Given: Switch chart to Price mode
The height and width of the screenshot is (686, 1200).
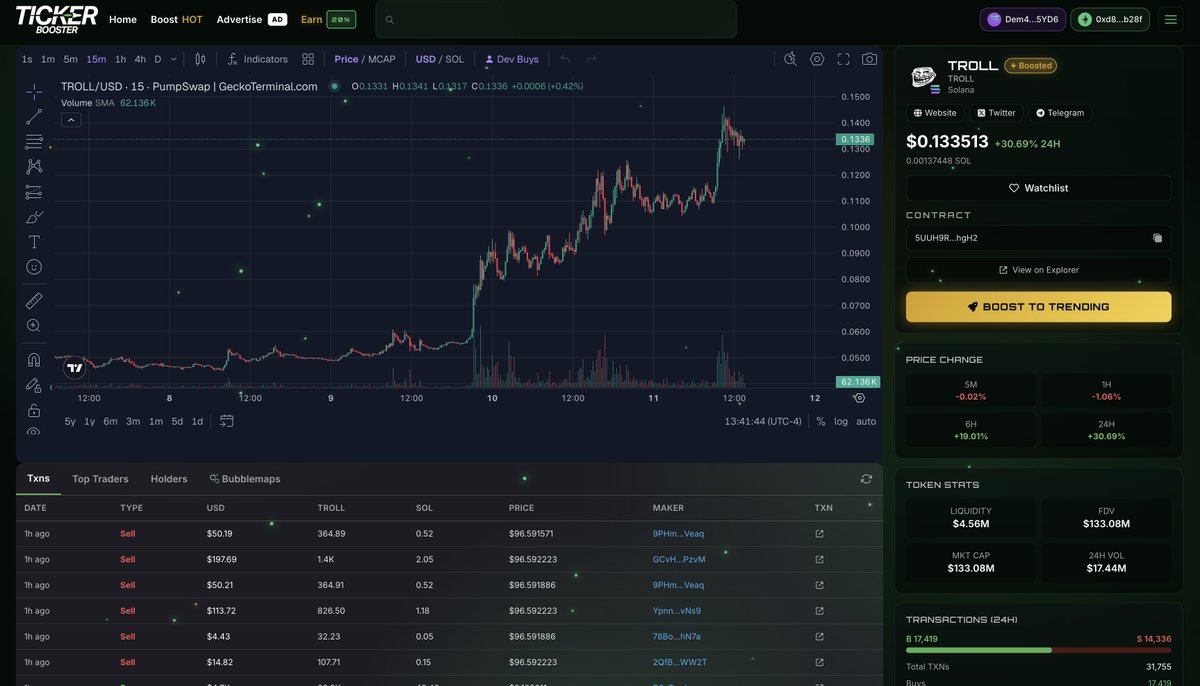Looking at the screenshot, I should click(x=346, y=59).
